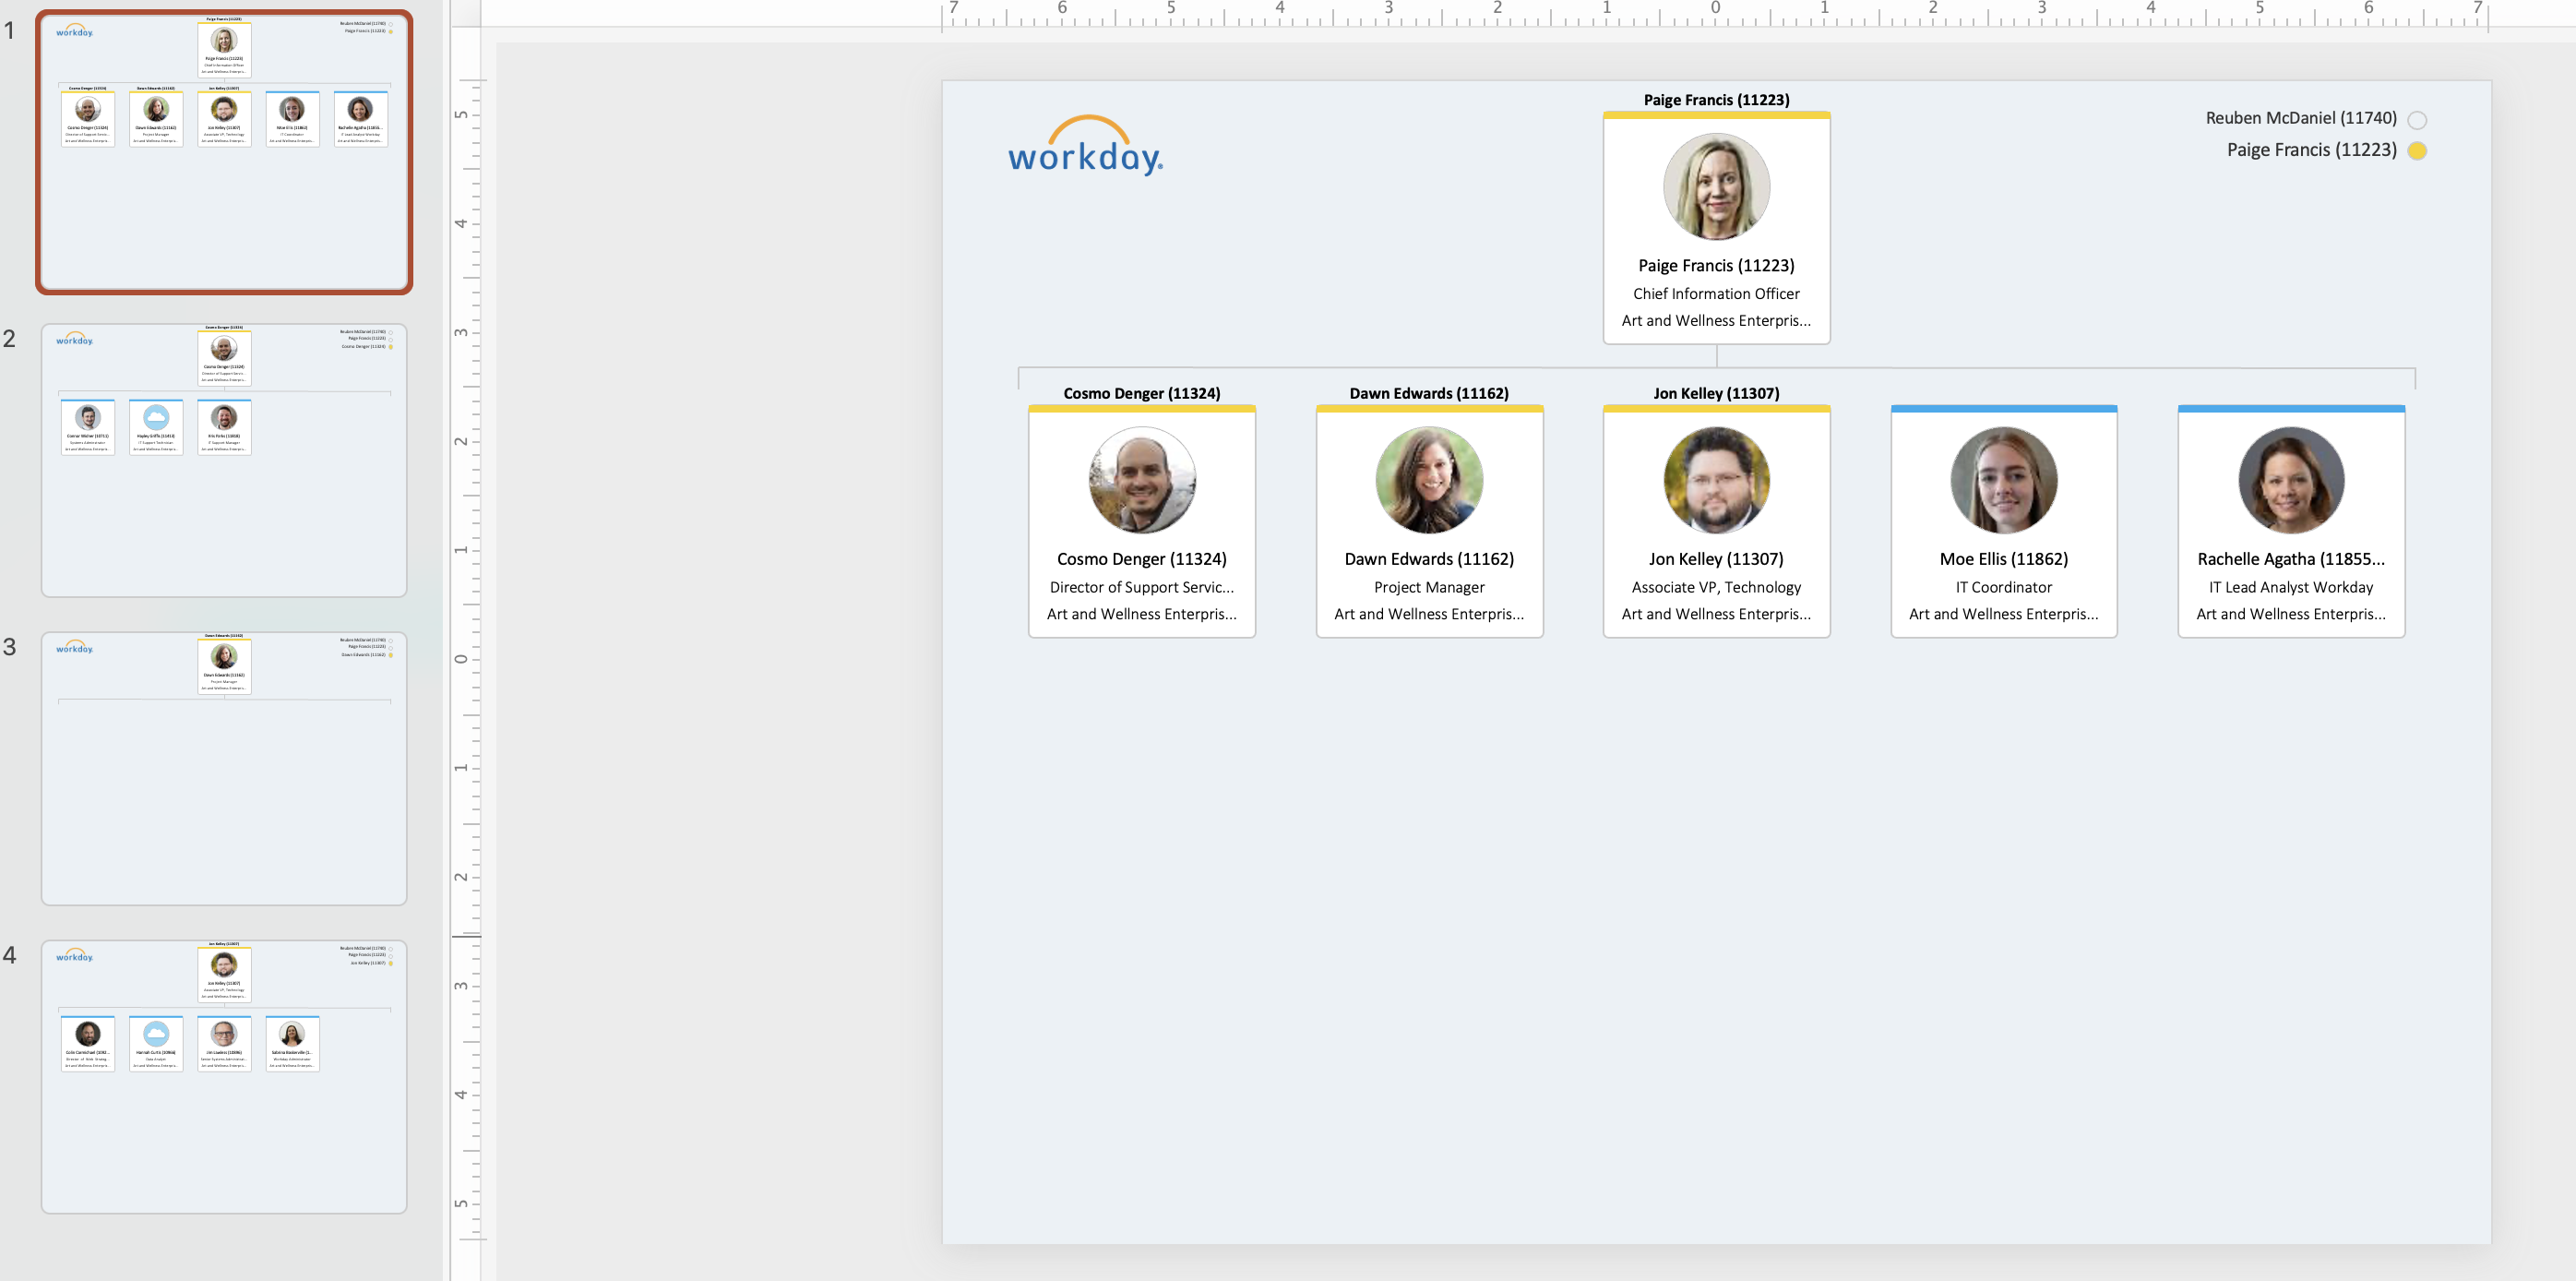
Task: Click the Workday logo on the main slide
Action: (x=1085, y=151)
